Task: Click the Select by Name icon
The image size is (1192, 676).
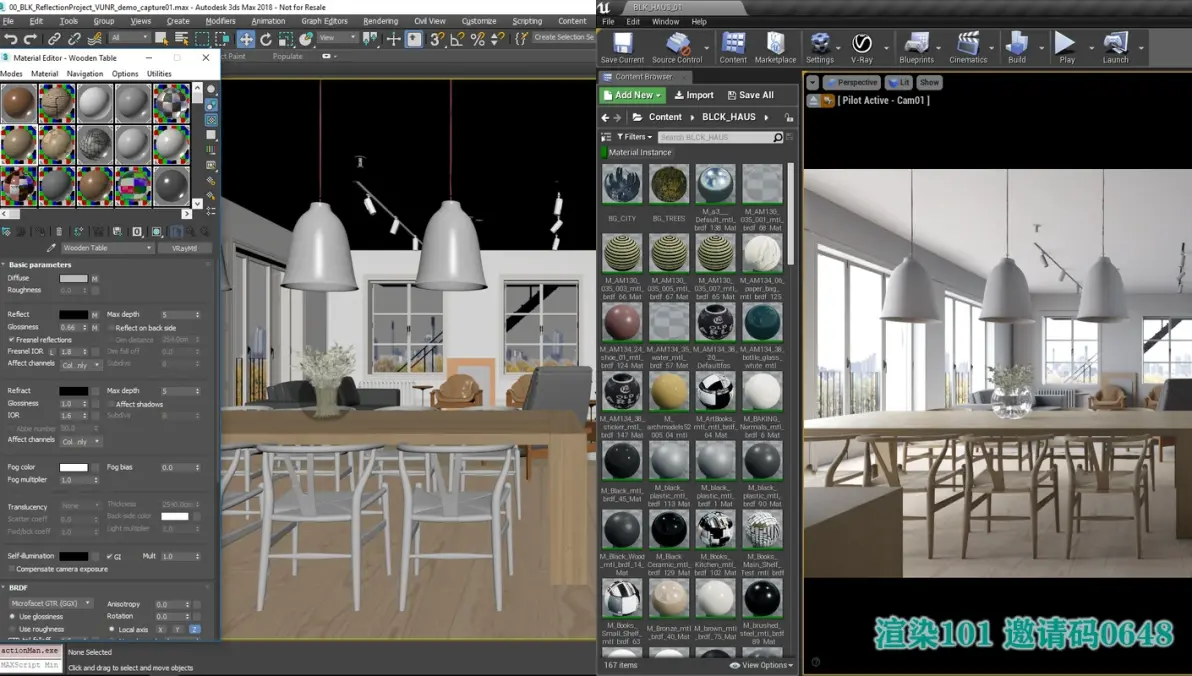Action: (182, 38)
